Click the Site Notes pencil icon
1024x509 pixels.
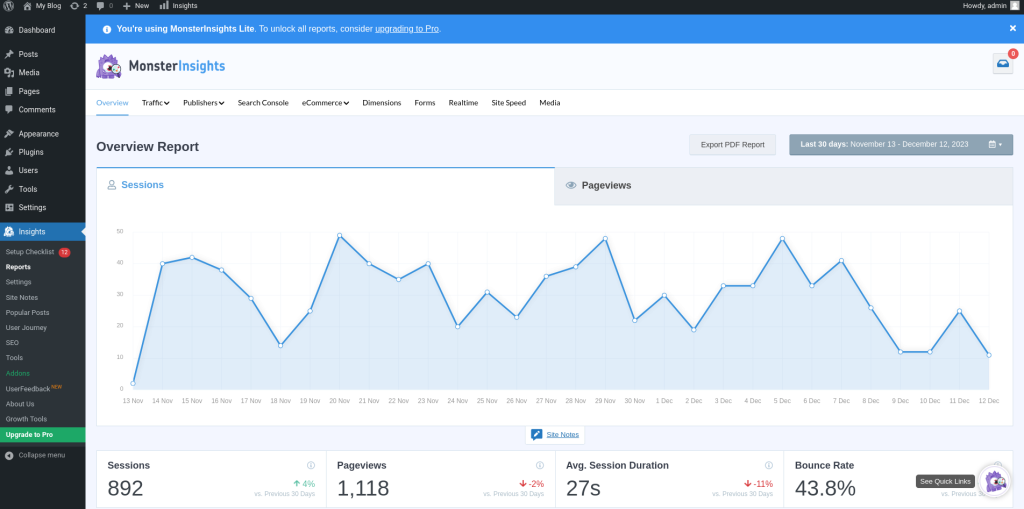537,435
